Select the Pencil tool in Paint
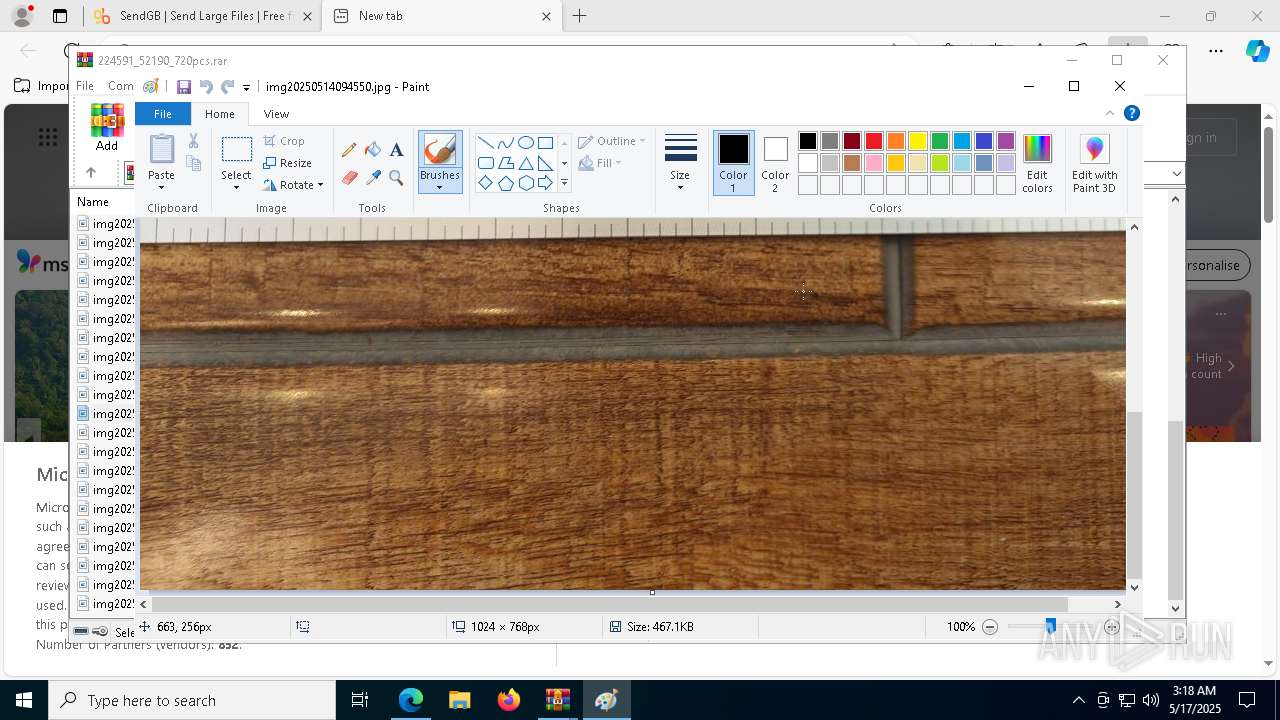The image size is (1280, 720). (x=349, y=150)
